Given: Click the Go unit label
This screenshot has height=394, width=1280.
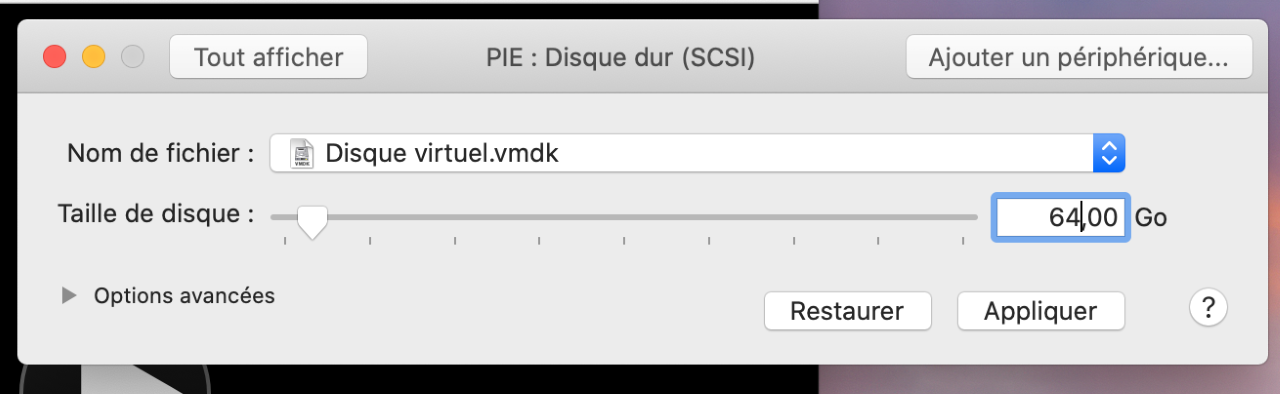Looking at the screenshot, I should [1151, 217].
